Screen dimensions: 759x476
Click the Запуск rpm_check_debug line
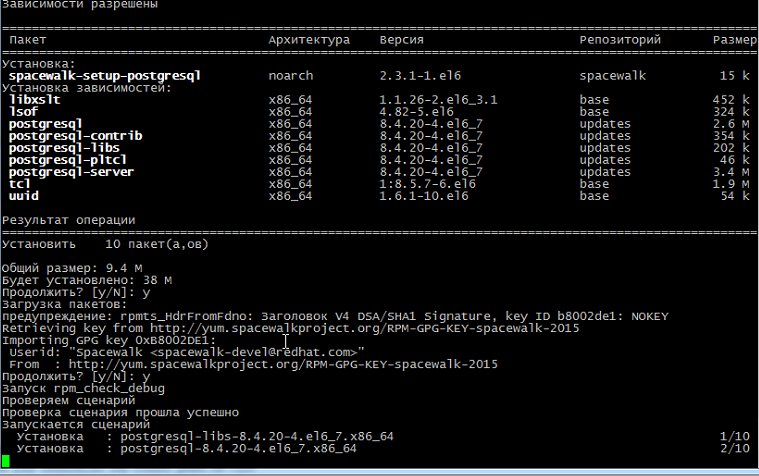pyautogui.click(x=83, y=389)
